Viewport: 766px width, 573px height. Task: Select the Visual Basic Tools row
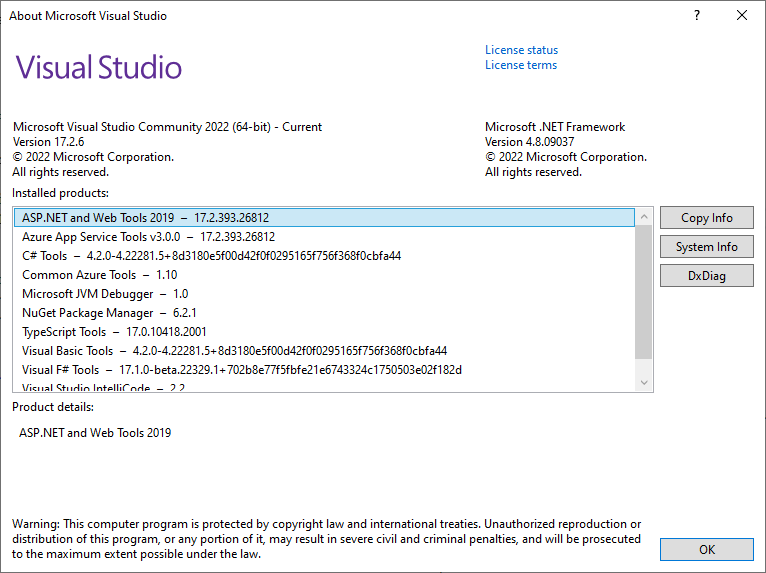(324, 351)
